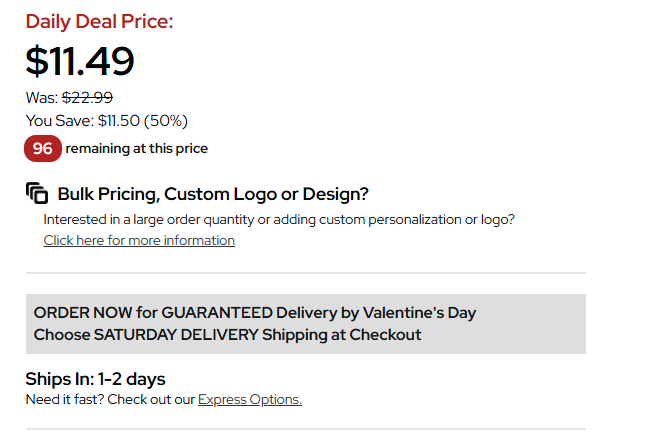Select the "$11.49" daily deal price
This screenshot has width=648, height=442.
click(x=80, y=62)
